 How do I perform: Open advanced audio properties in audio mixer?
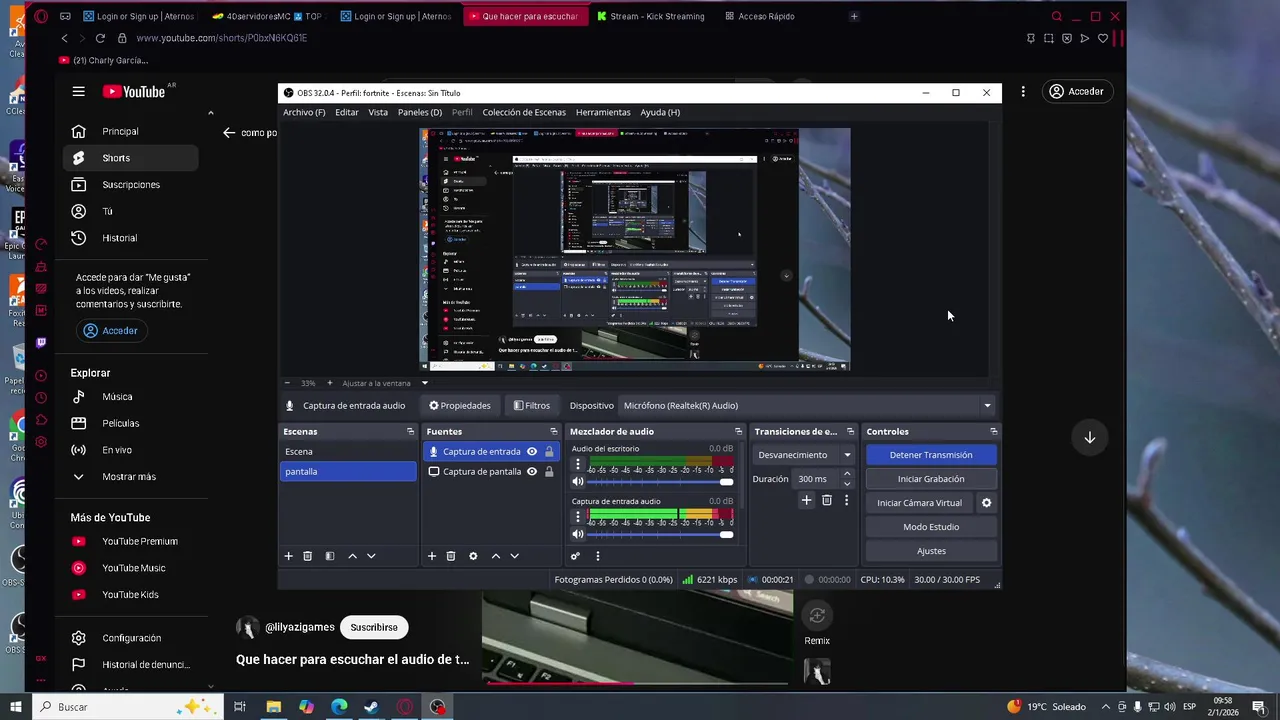pos(575,556)
